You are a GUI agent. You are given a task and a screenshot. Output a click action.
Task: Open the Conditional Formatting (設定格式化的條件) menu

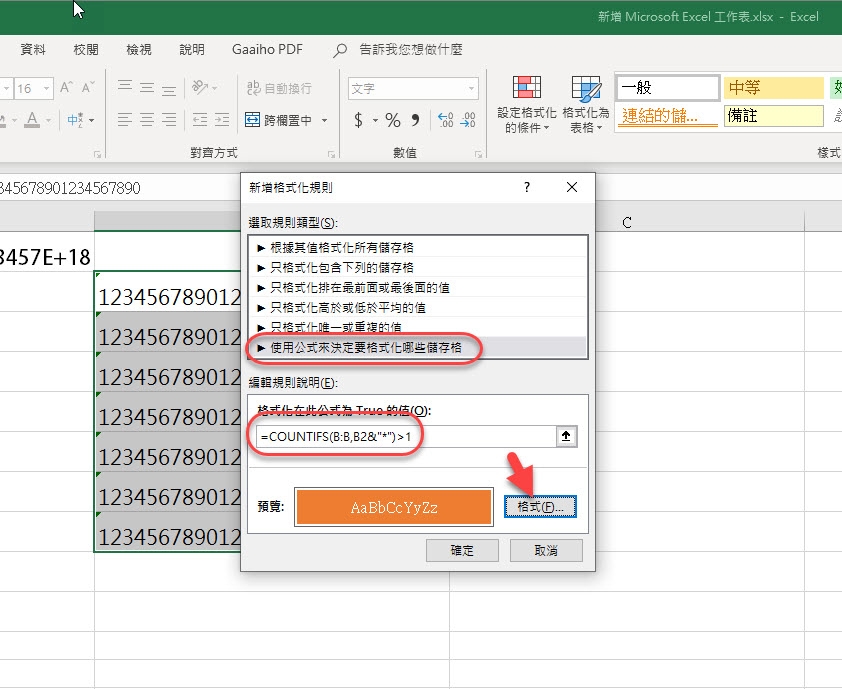click(x=526, y=103)
